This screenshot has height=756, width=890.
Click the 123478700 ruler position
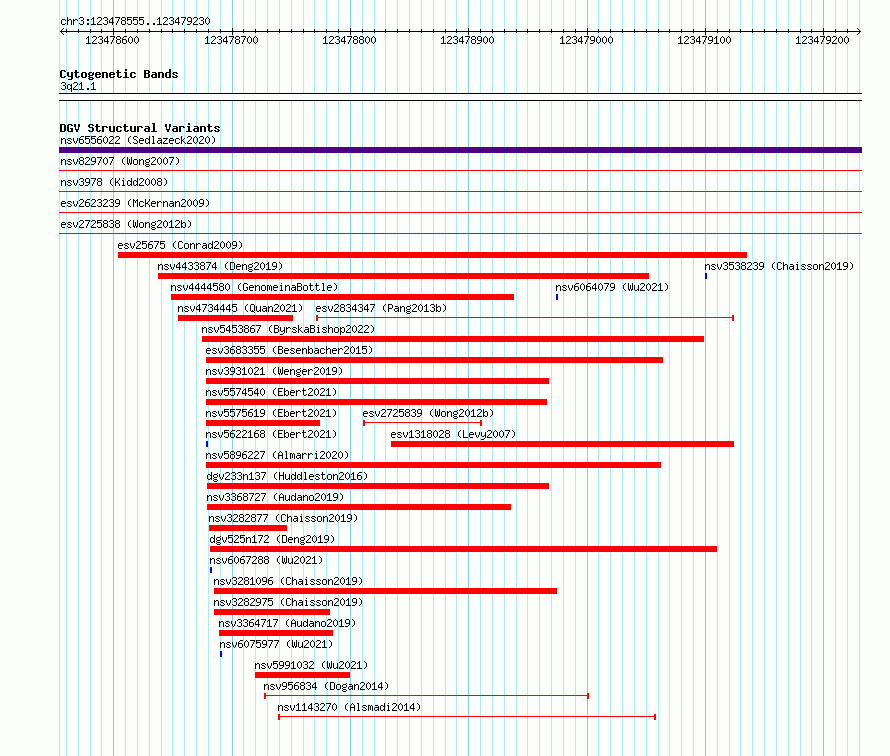tap(232, 40)
